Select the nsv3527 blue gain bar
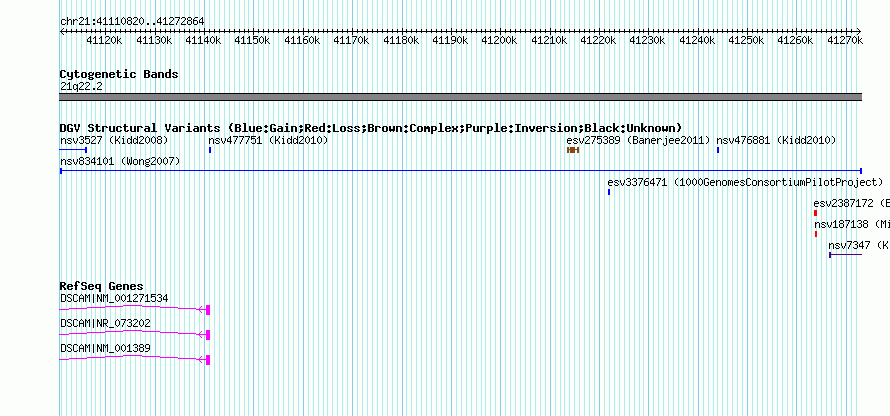Viewport: 890px width, 416px height. [73, 150]
